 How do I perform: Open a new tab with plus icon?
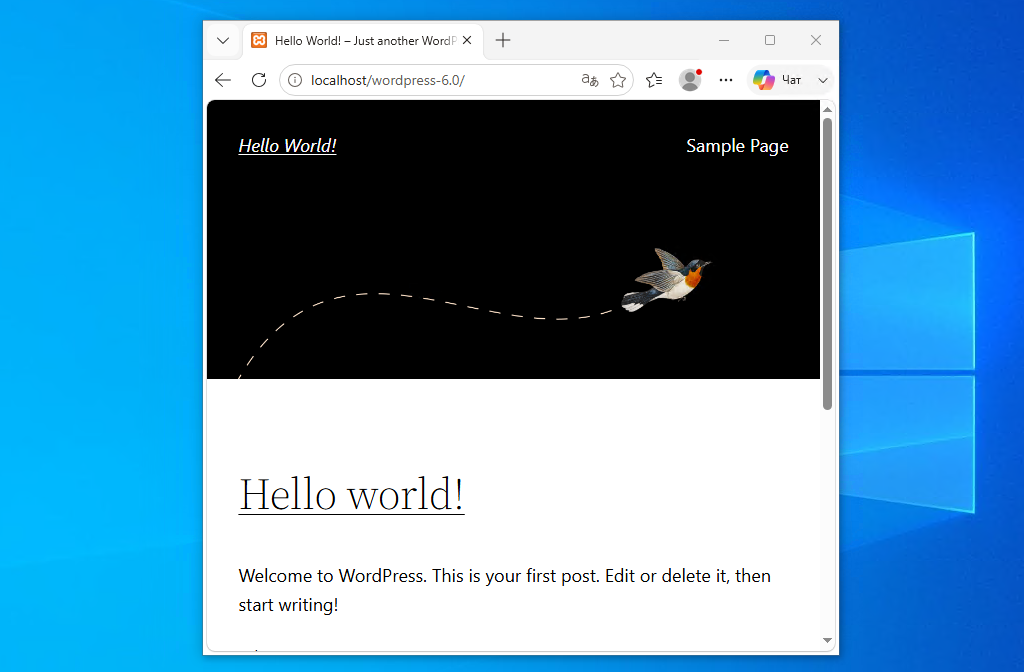tap(503, 40)
